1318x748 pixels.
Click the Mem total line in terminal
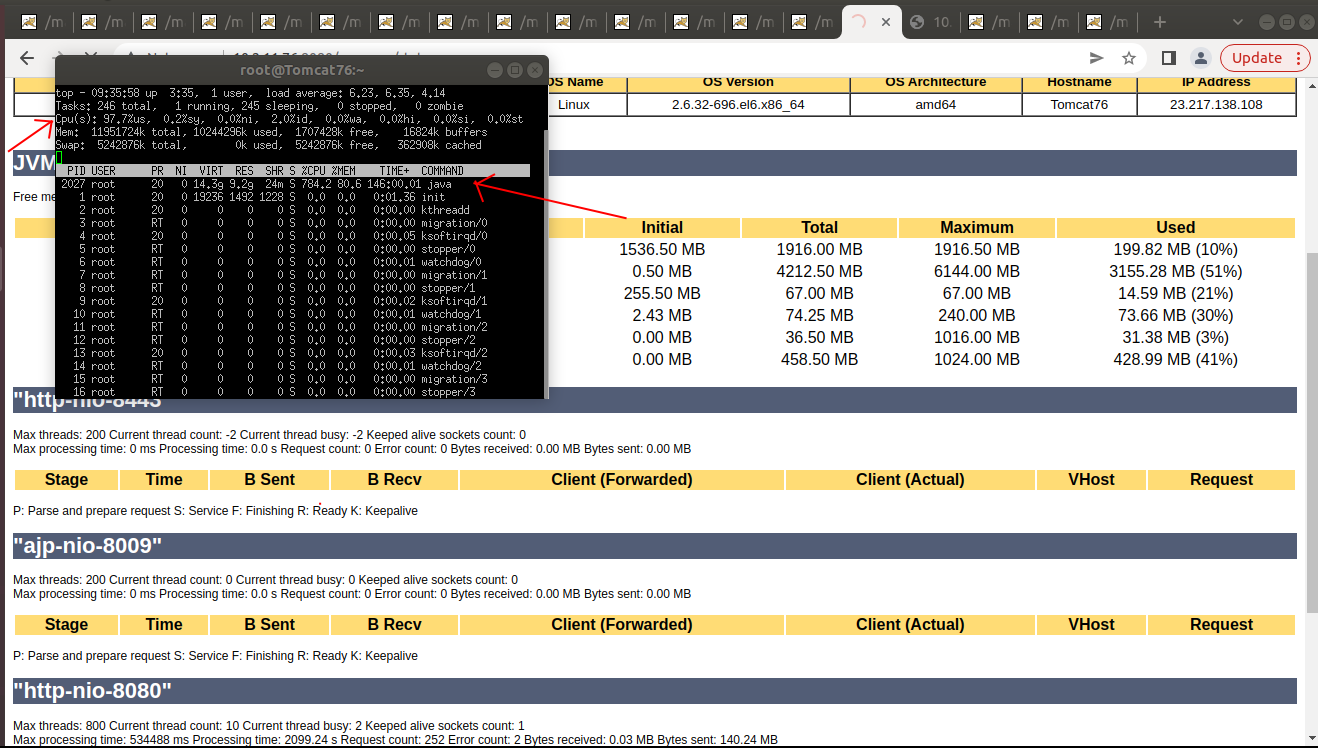click(272, 132)
